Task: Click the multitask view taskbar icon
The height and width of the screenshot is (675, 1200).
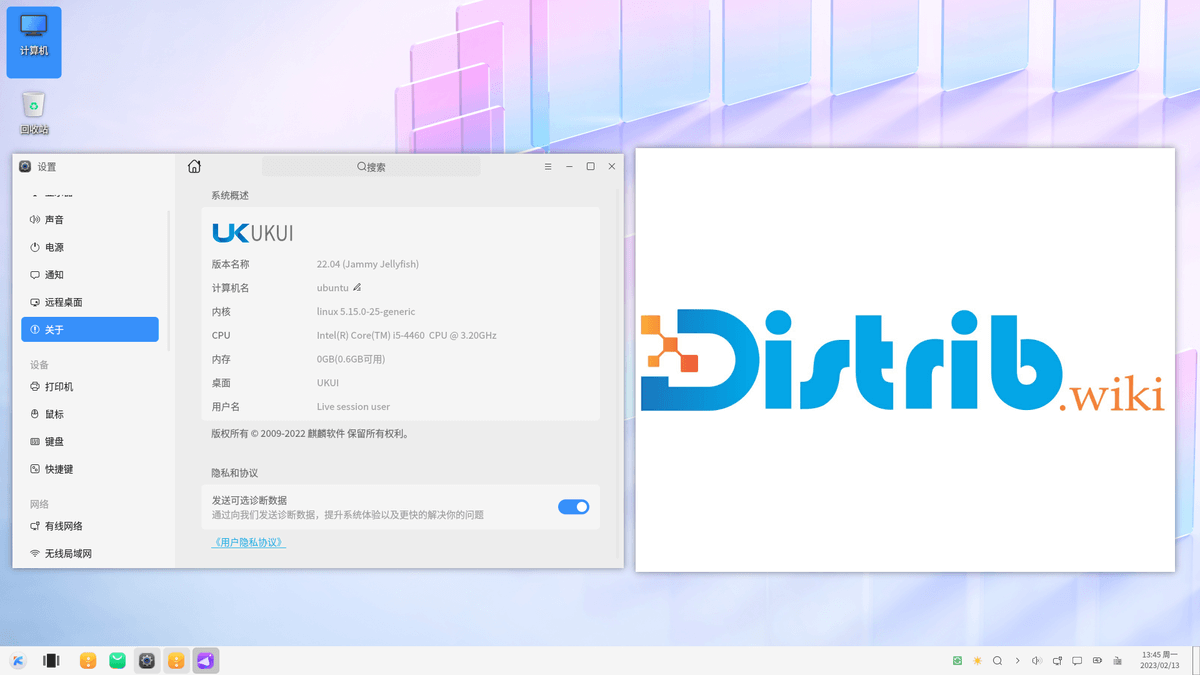Action: [x=51, y=661]
